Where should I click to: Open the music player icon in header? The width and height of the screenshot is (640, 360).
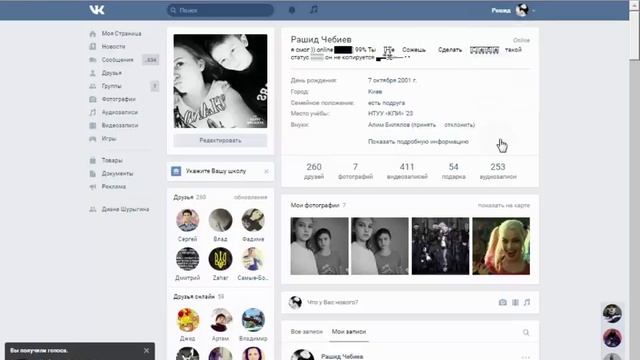313,10
